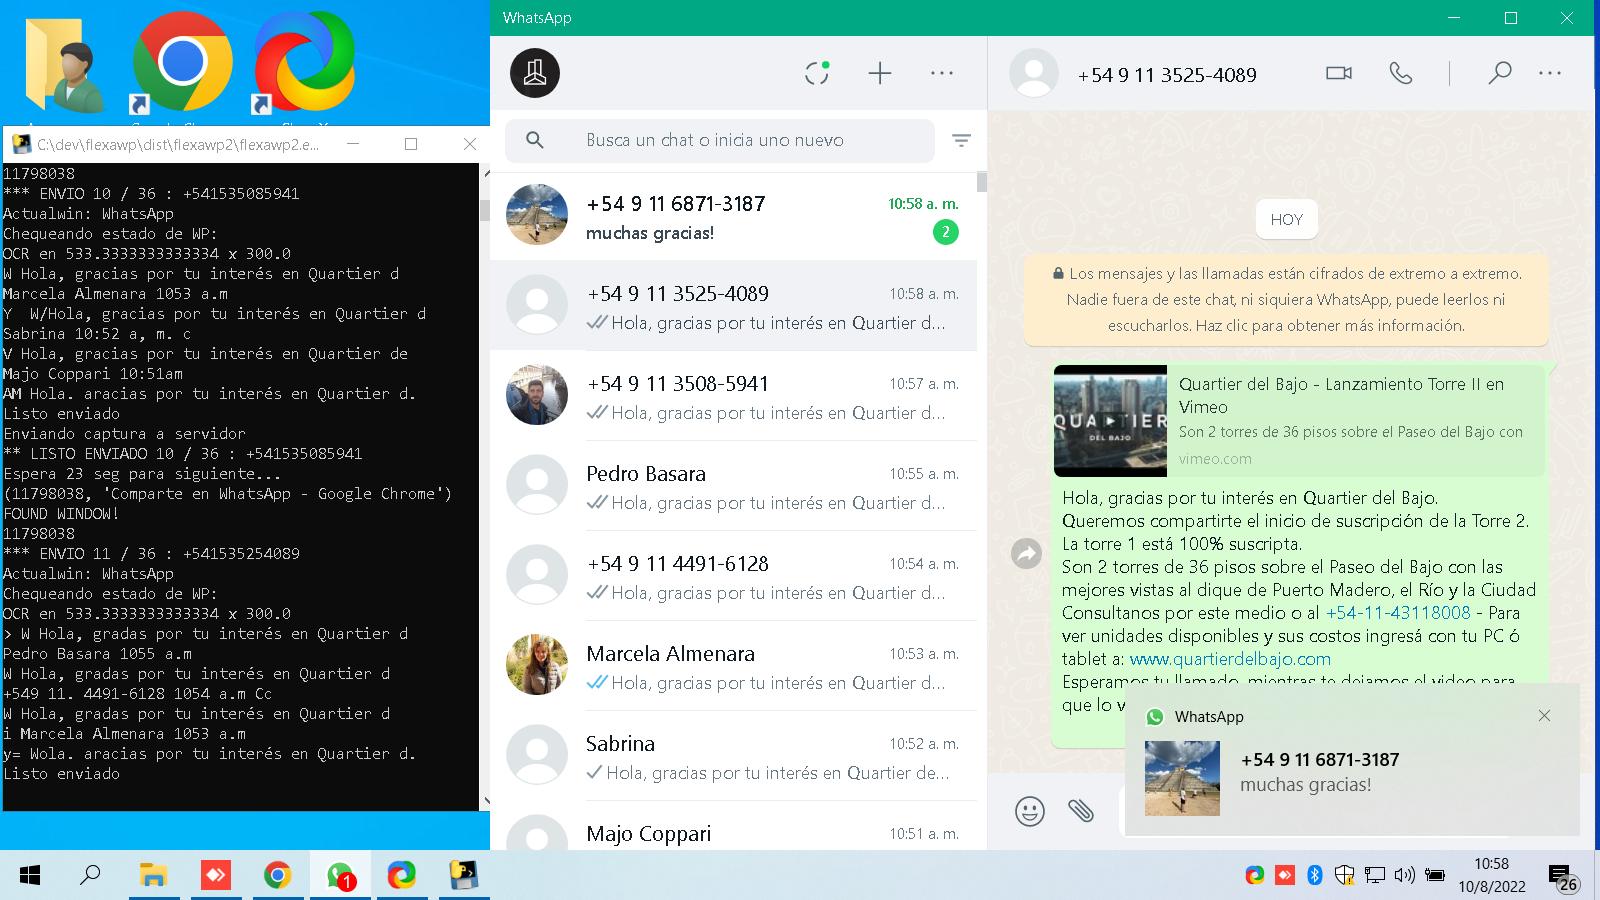The width and height of the screenshot is (1600, 900).
Task: Open the Sabrina chat
Action: pyautogui.click(x=733, y=756)
